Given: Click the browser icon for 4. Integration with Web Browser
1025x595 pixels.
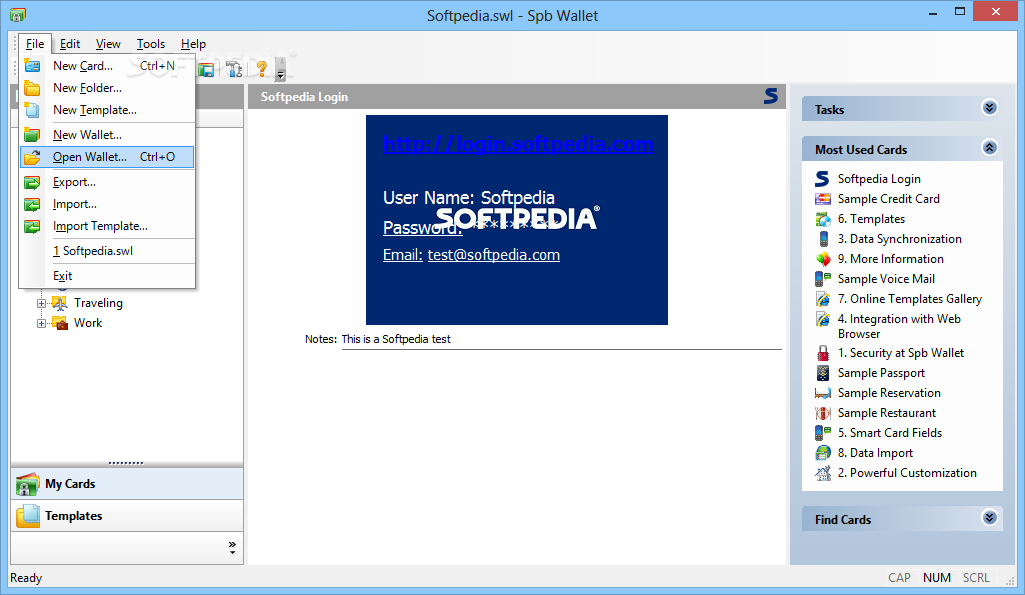Looking at the screenshot, I should [x=822, y=319].
